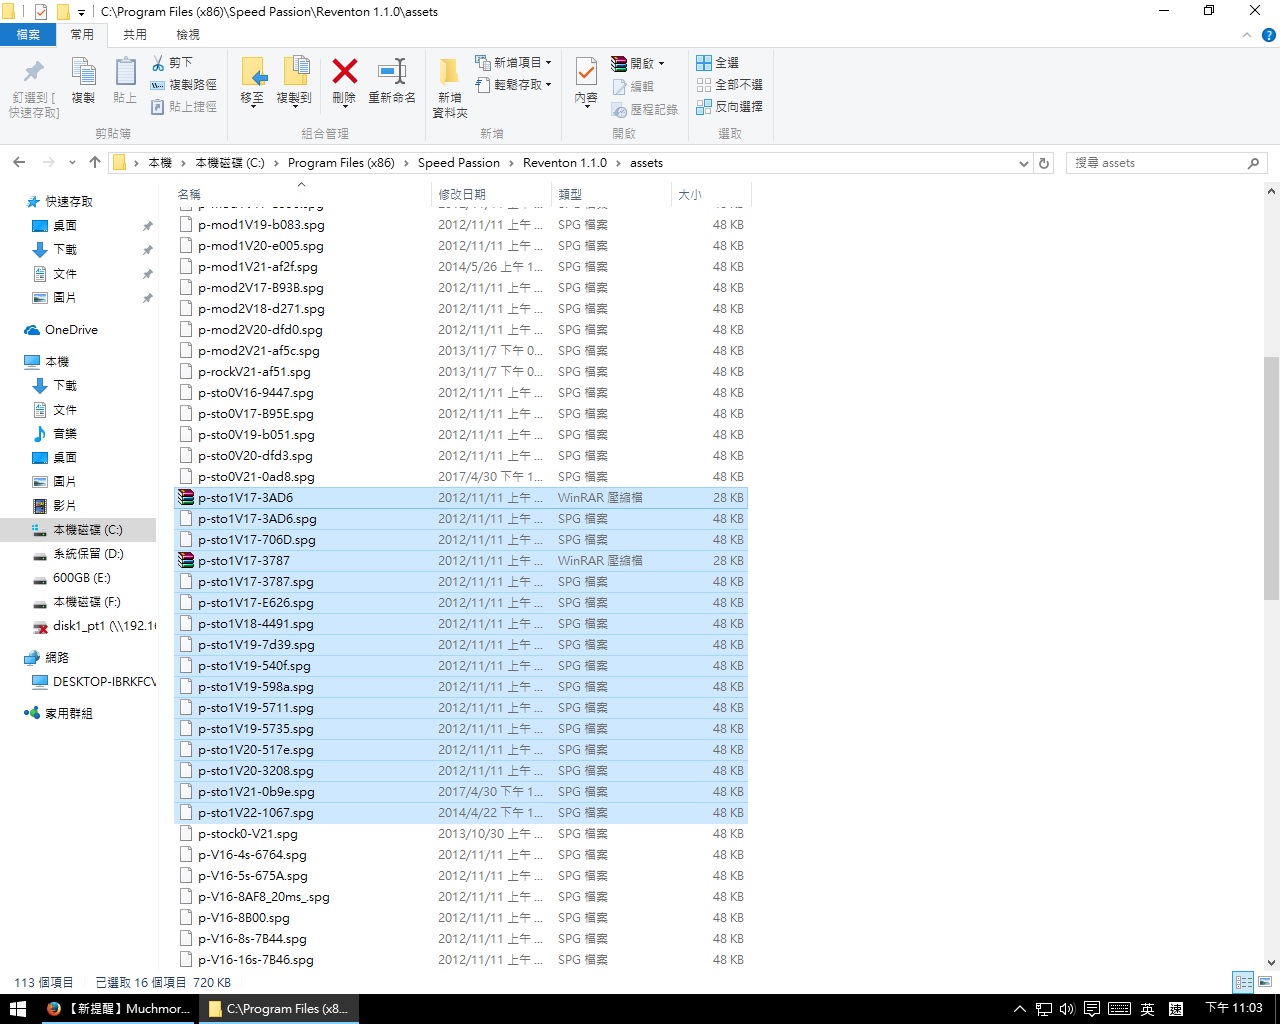This screenshot has height=1024, width=1280.
Task: Click the History (歷程記錄) button
Action: pos(645,109)
